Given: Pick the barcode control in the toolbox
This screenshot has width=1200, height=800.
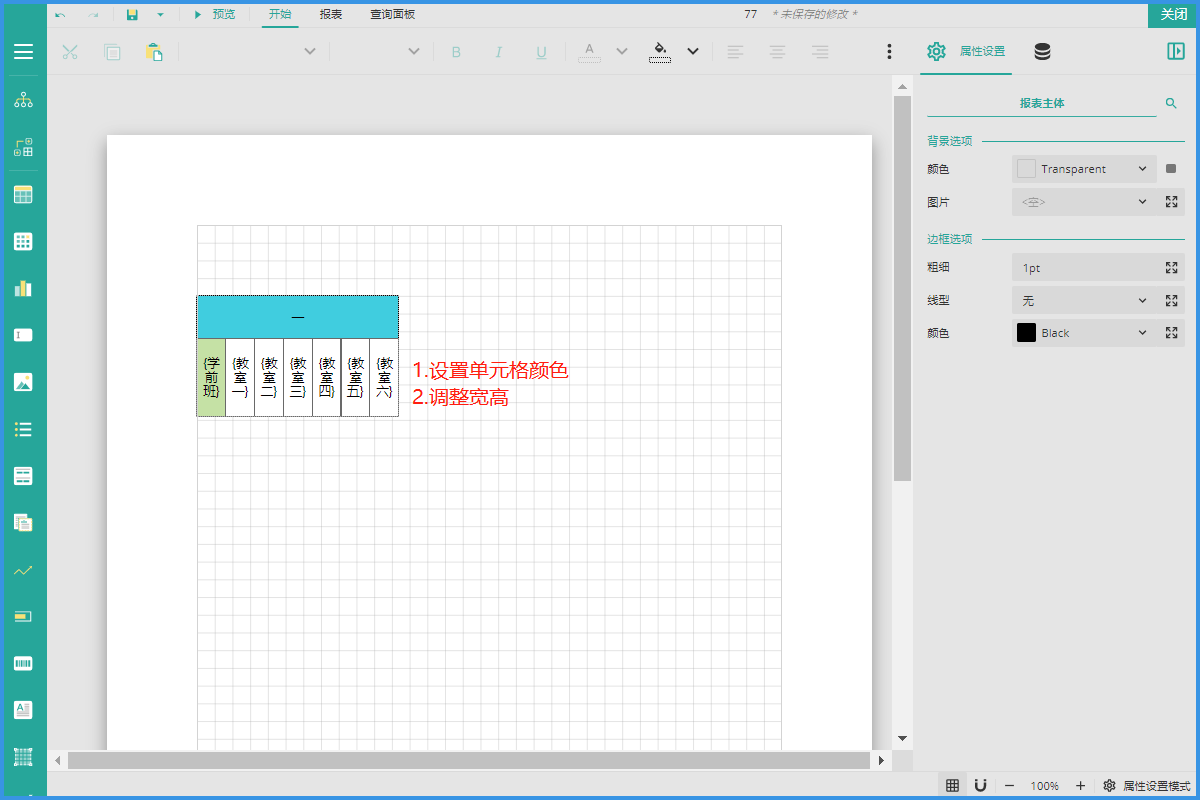Looking at the screenshot, I should point(23,663).
